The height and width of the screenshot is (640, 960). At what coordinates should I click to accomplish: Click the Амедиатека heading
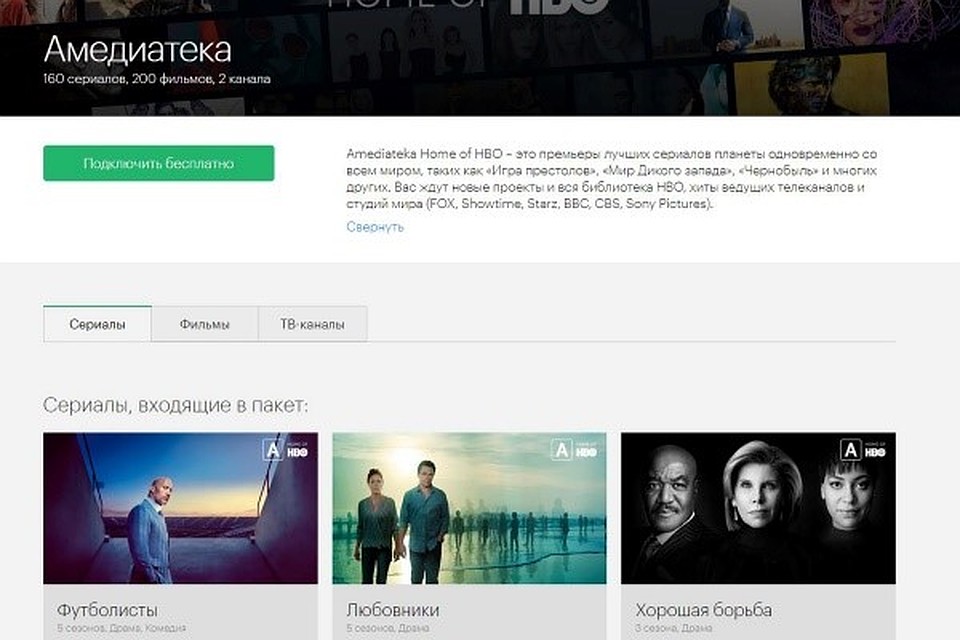pyautogui.click(x=138, y=49)
